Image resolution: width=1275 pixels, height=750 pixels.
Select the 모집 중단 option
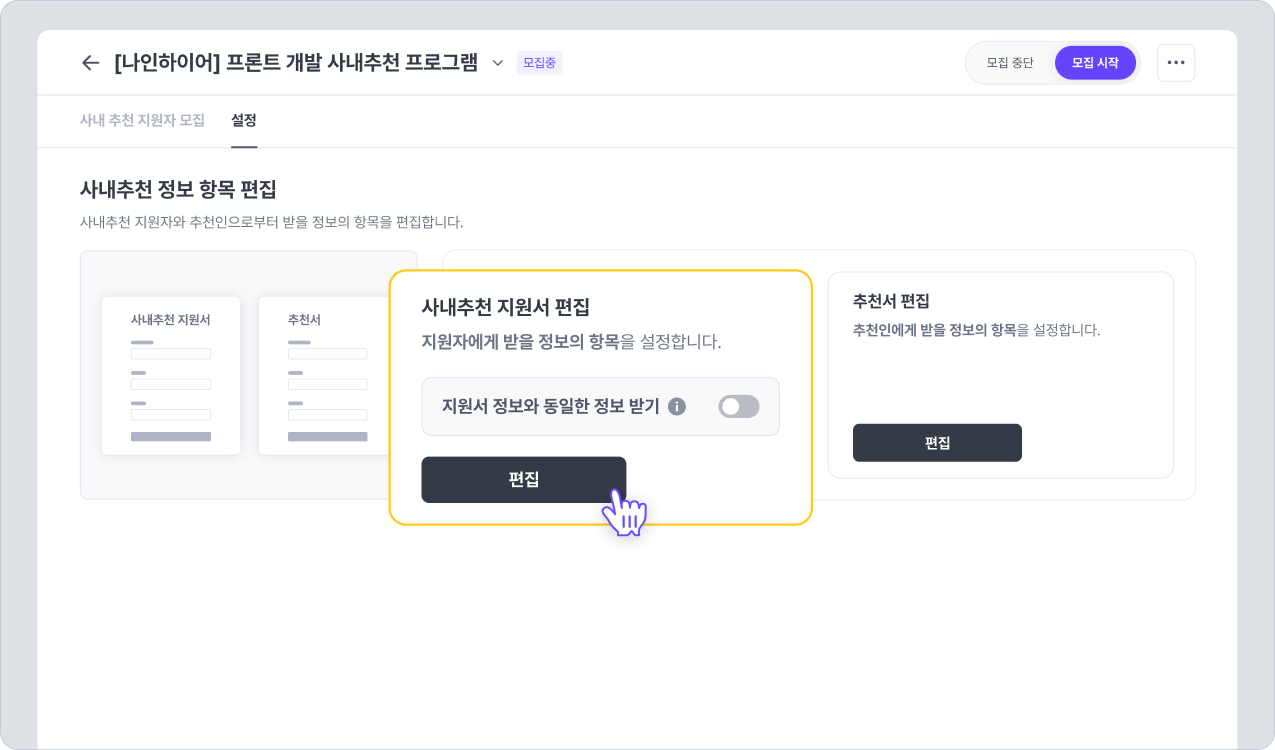pos(1009,63)
